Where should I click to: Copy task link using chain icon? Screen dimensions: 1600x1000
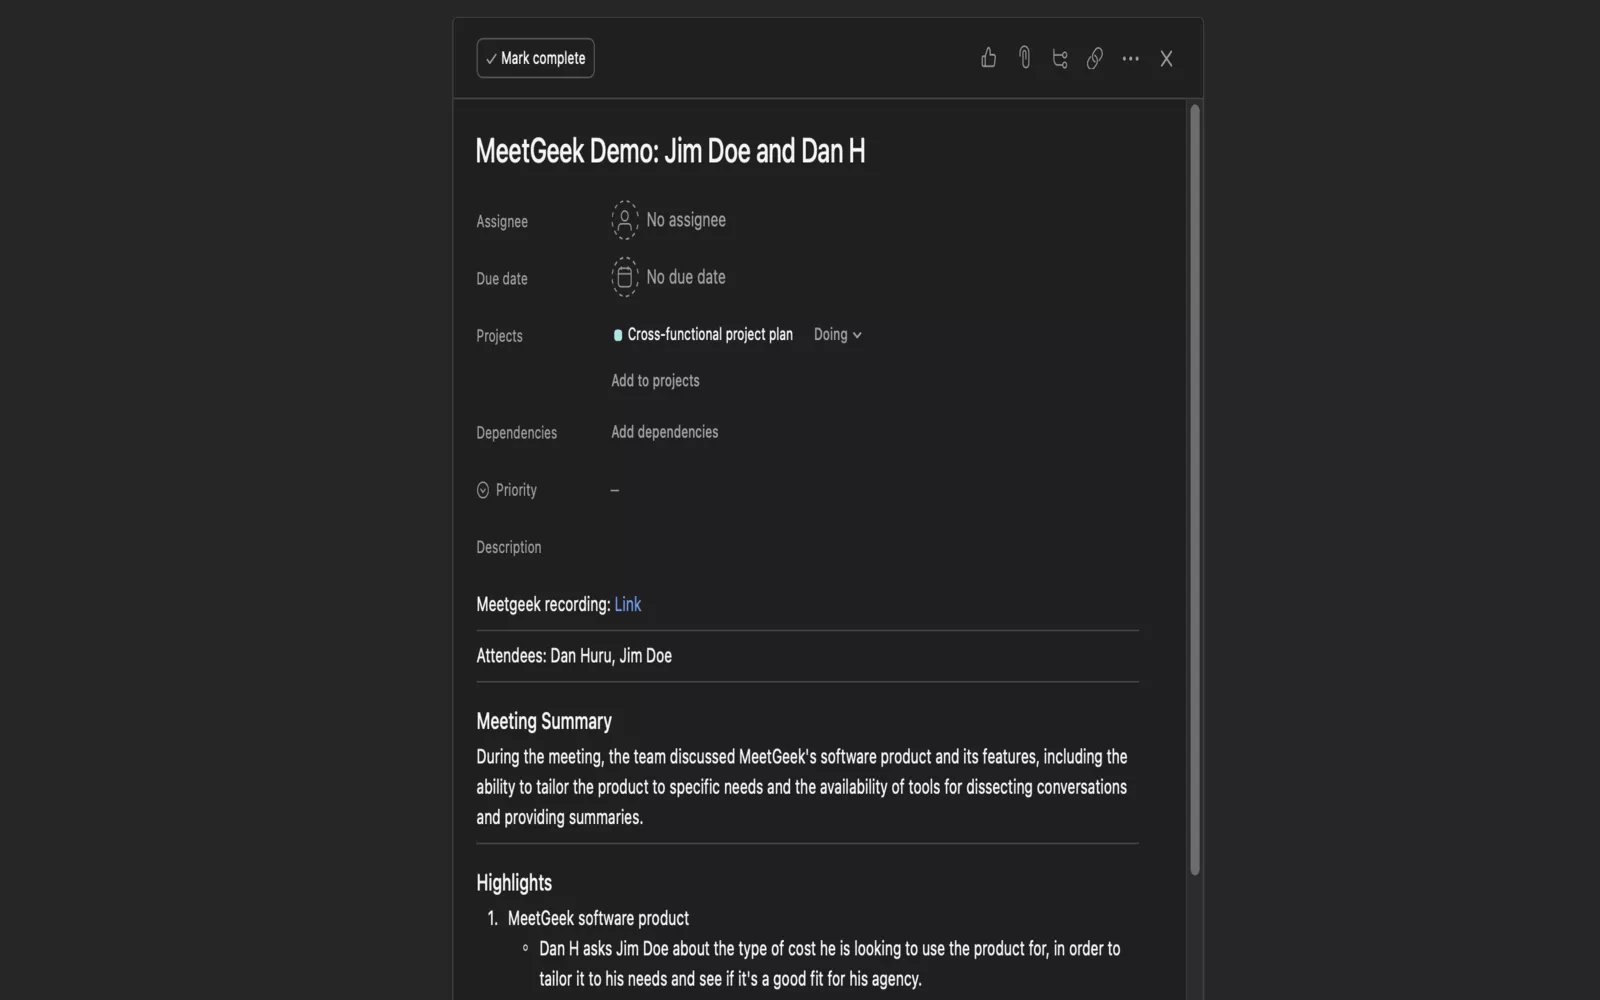(1095, 59)
